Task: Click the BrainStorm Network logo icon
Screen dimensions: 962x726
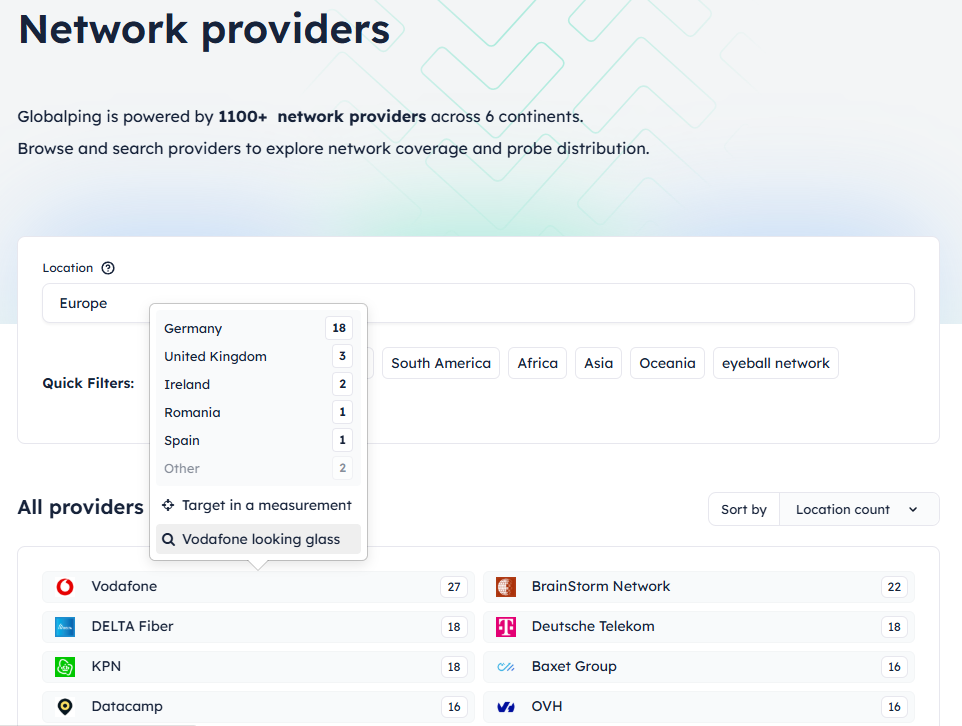Action: (x=506, y=587)
